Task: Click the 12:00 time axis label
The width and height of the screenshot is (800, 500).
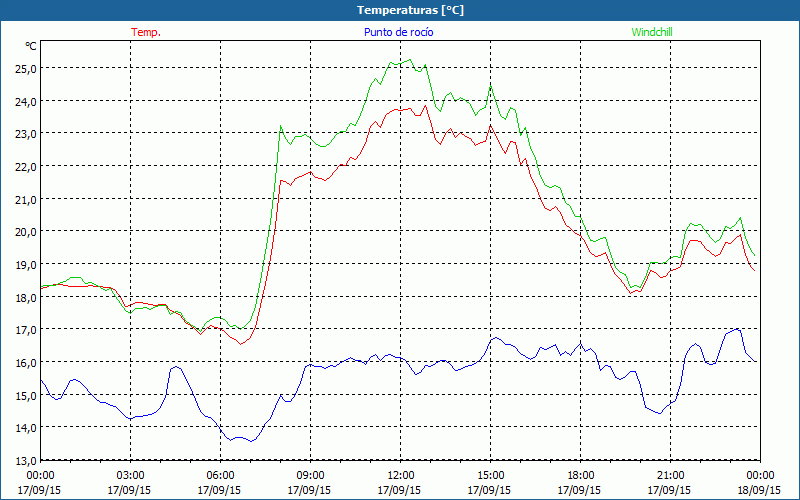Action: click(x=401, y=476)
